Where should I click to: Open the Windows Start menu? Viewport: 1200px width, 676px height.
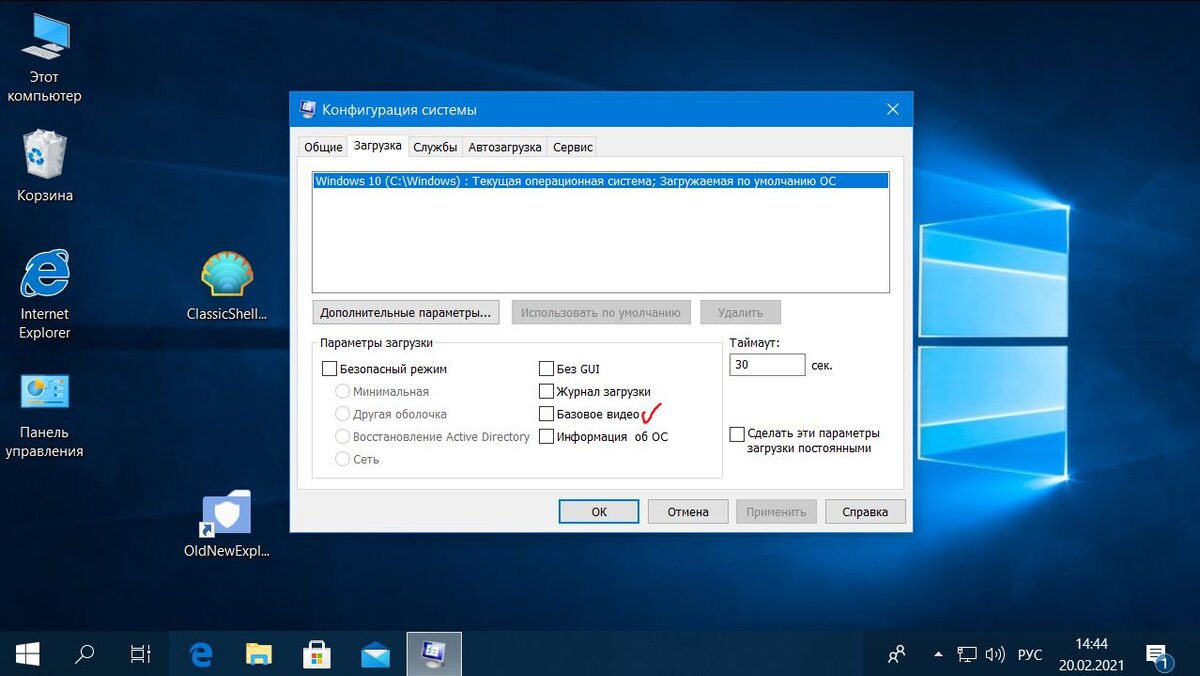[27, 654]
